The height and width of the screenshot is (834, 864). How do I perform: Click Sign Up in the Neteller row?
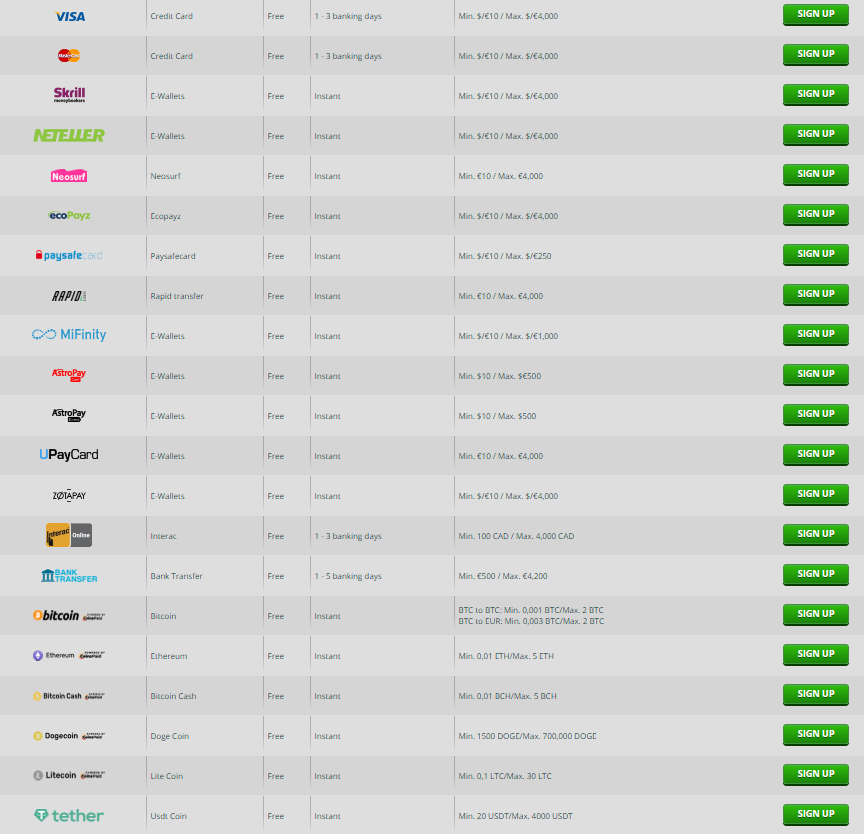[x=816, y=134]
